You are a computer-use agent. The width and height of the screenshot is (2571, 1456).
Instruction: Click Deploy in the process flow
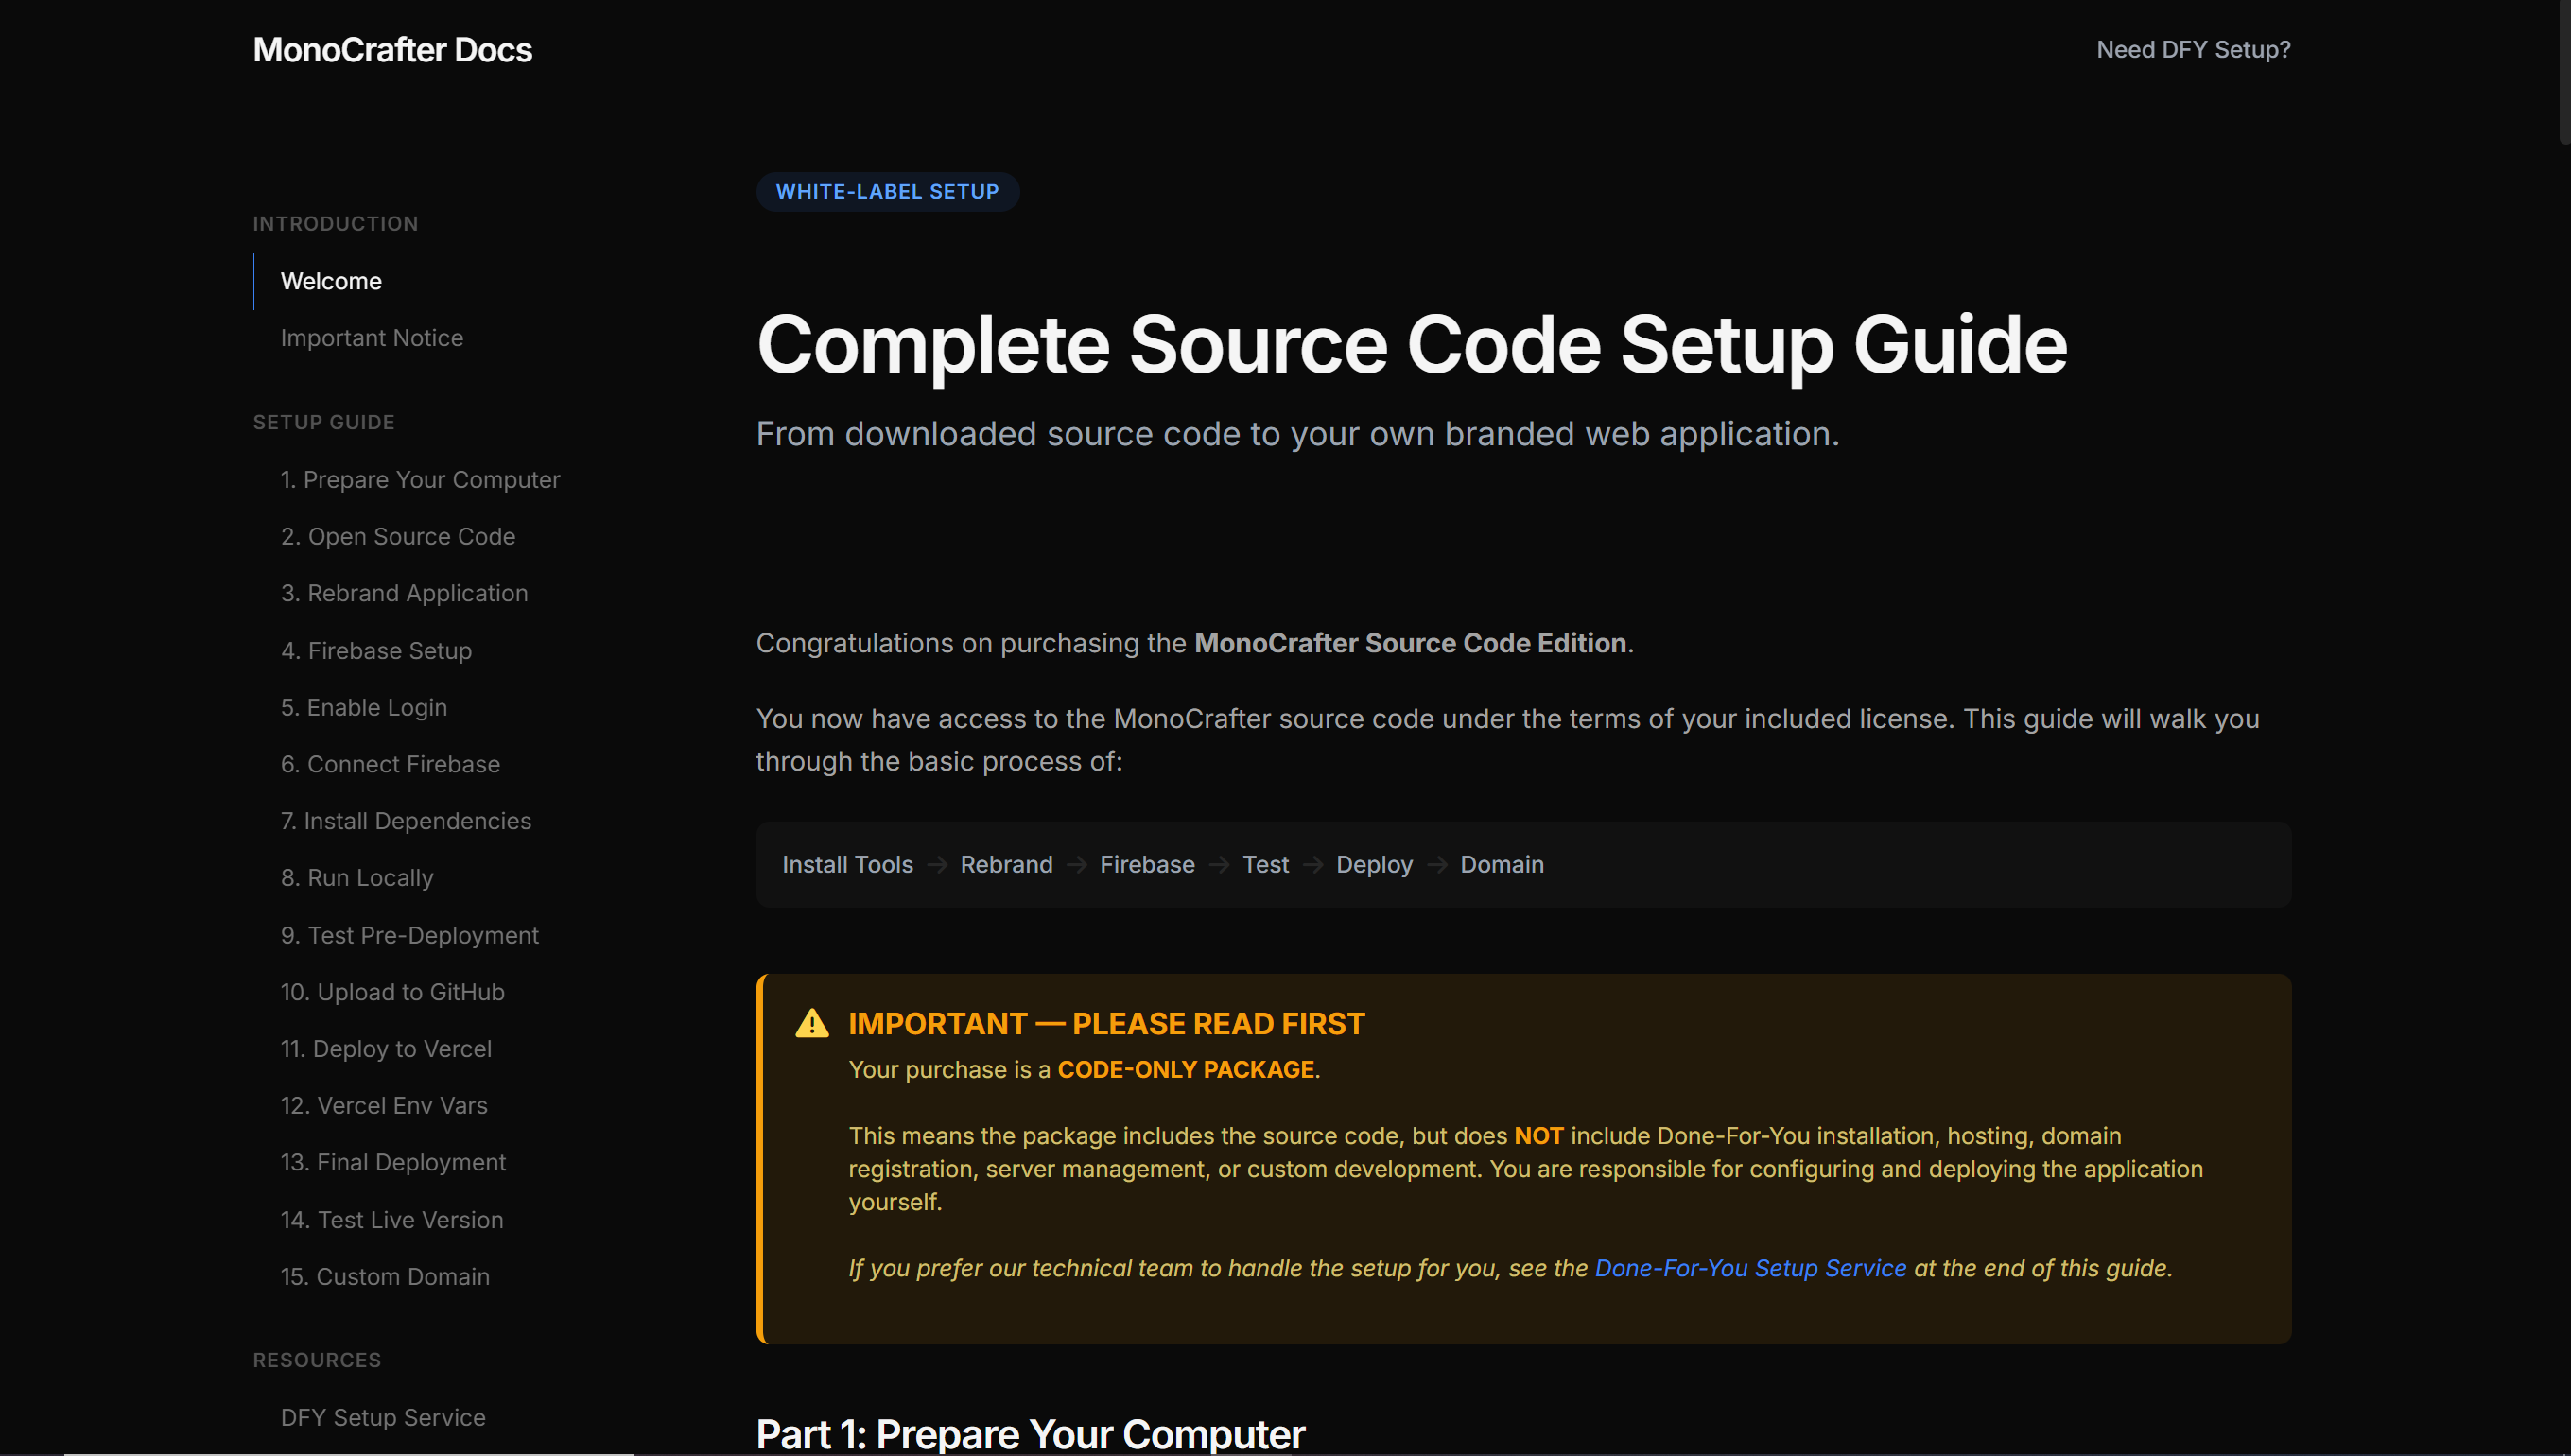(x=1374, y=865)
